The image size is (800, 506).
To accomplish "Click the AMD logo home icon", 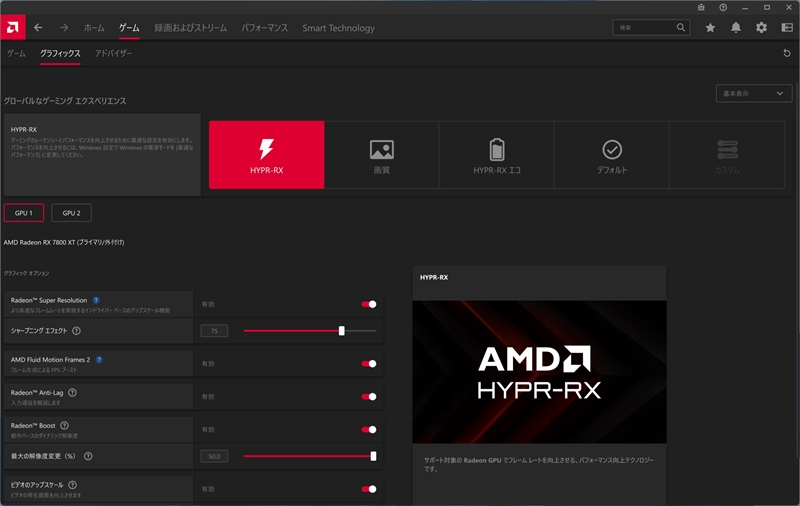I will point(13,28).
